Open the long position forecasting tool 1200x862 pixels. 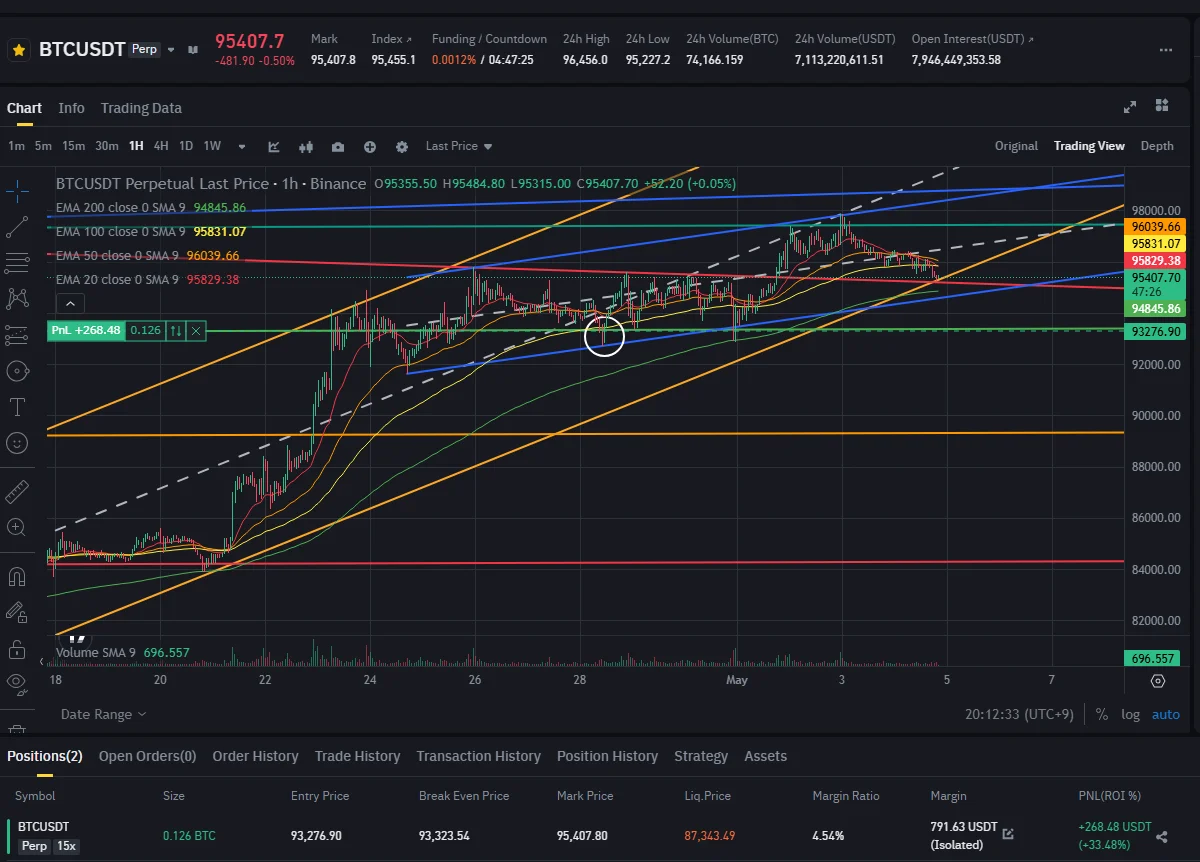(x=17, y=335)
